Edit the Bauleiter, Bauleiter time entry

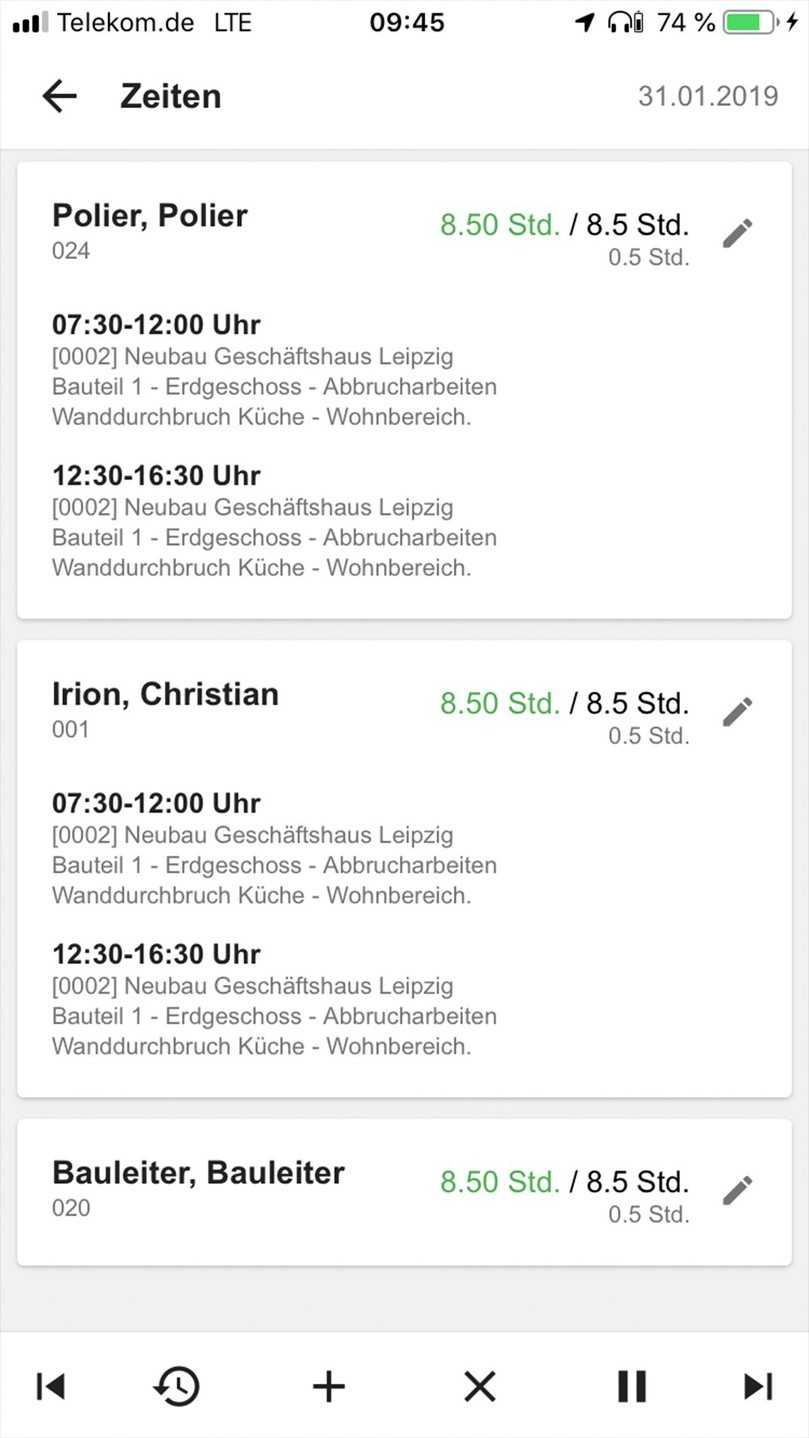(x=737, y=1190)
